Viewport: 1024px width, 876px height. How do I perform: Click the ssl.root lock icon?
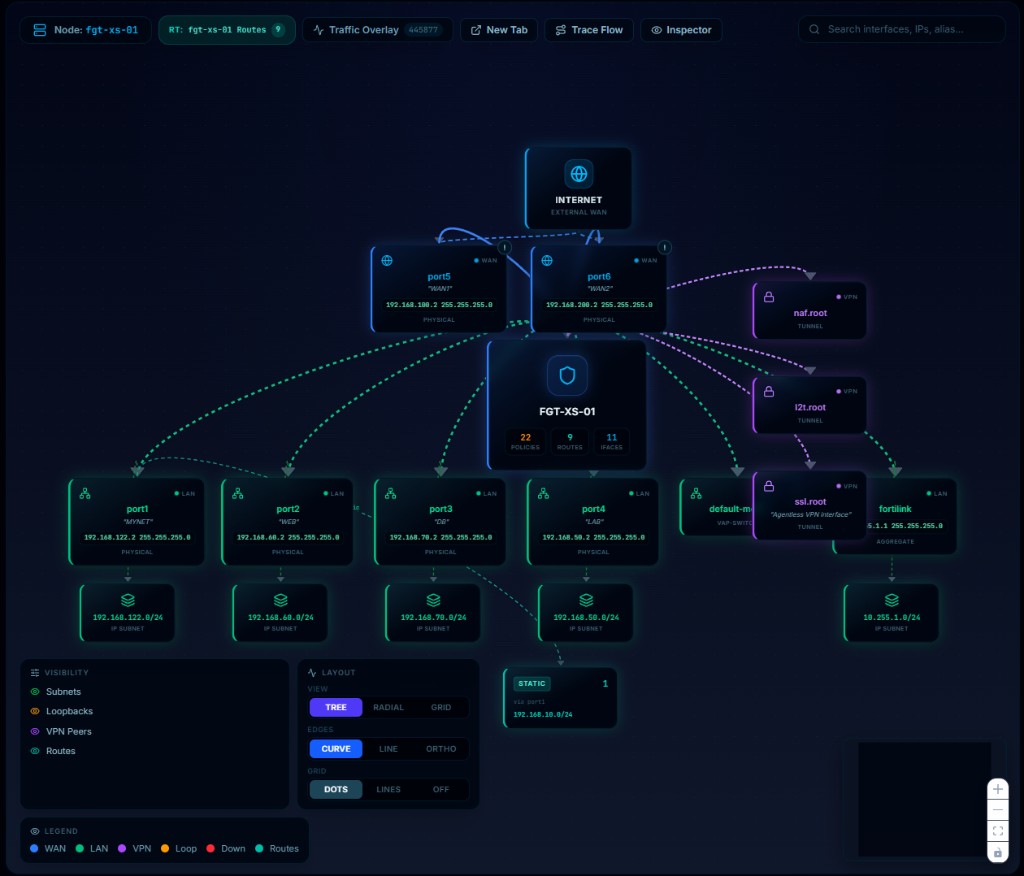pyautogui.click(x=769, y=486)
